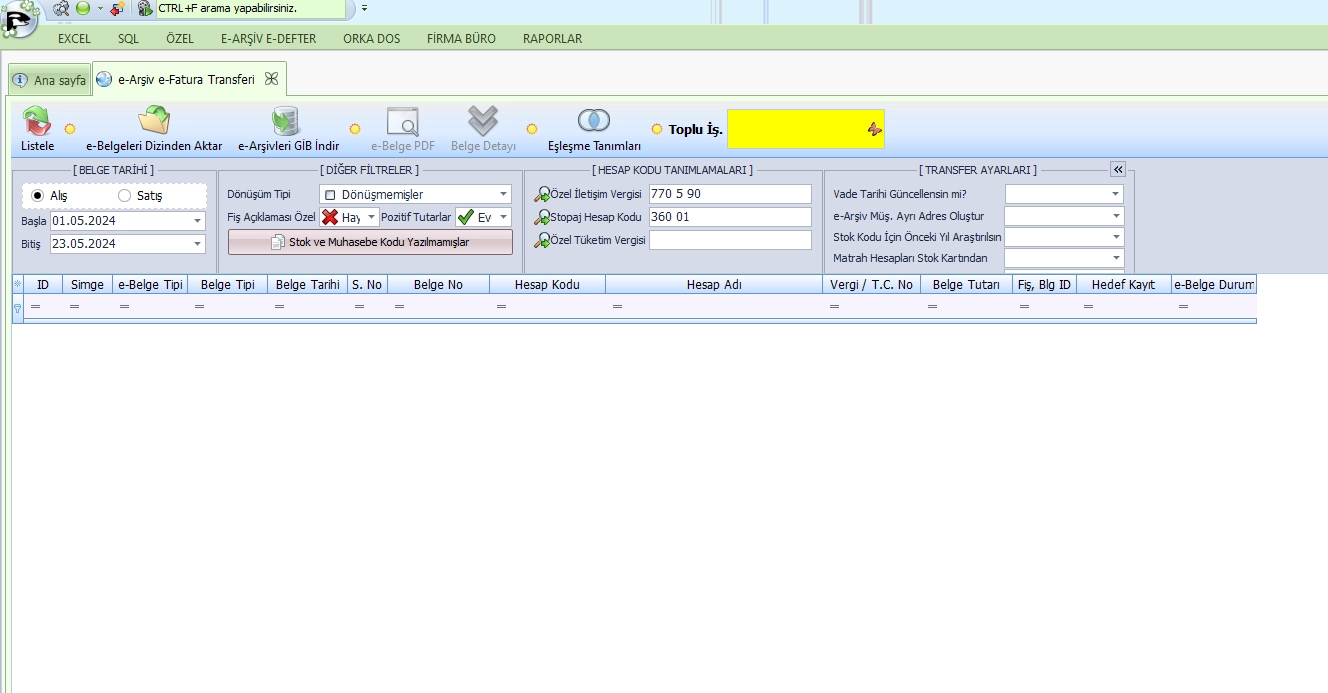Click the yellow Toplu İş. box
The image size is (1328, 693).
[x=805, y=129]
